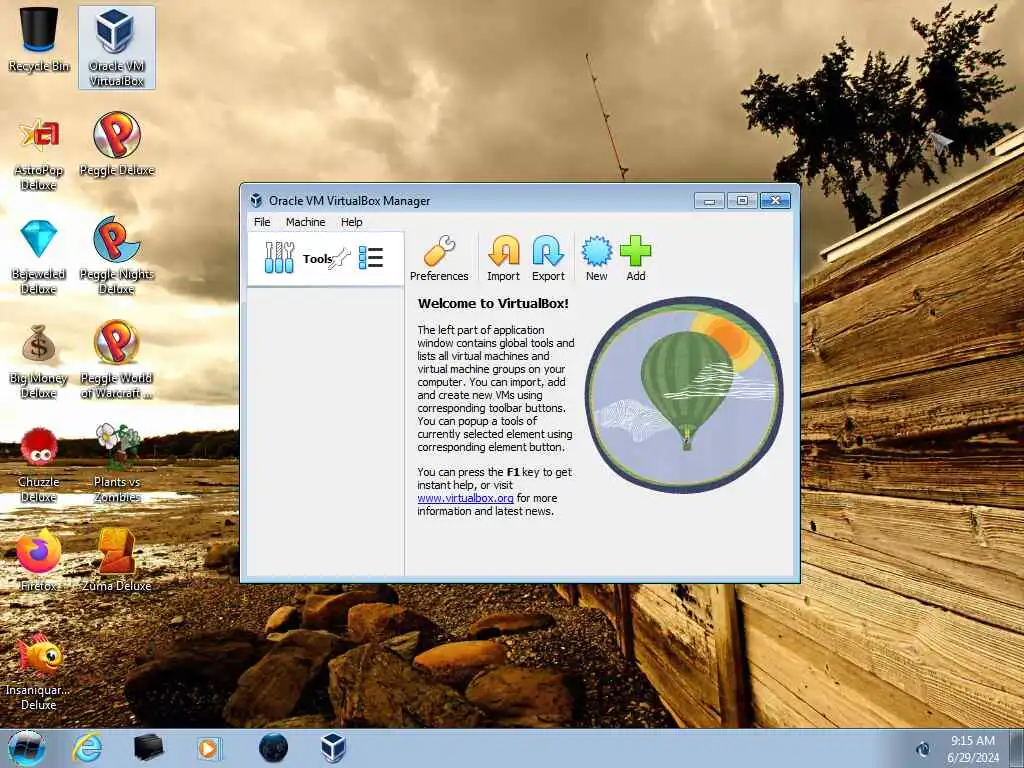Select the Recycle Bin desktop icon

point(39,38)
